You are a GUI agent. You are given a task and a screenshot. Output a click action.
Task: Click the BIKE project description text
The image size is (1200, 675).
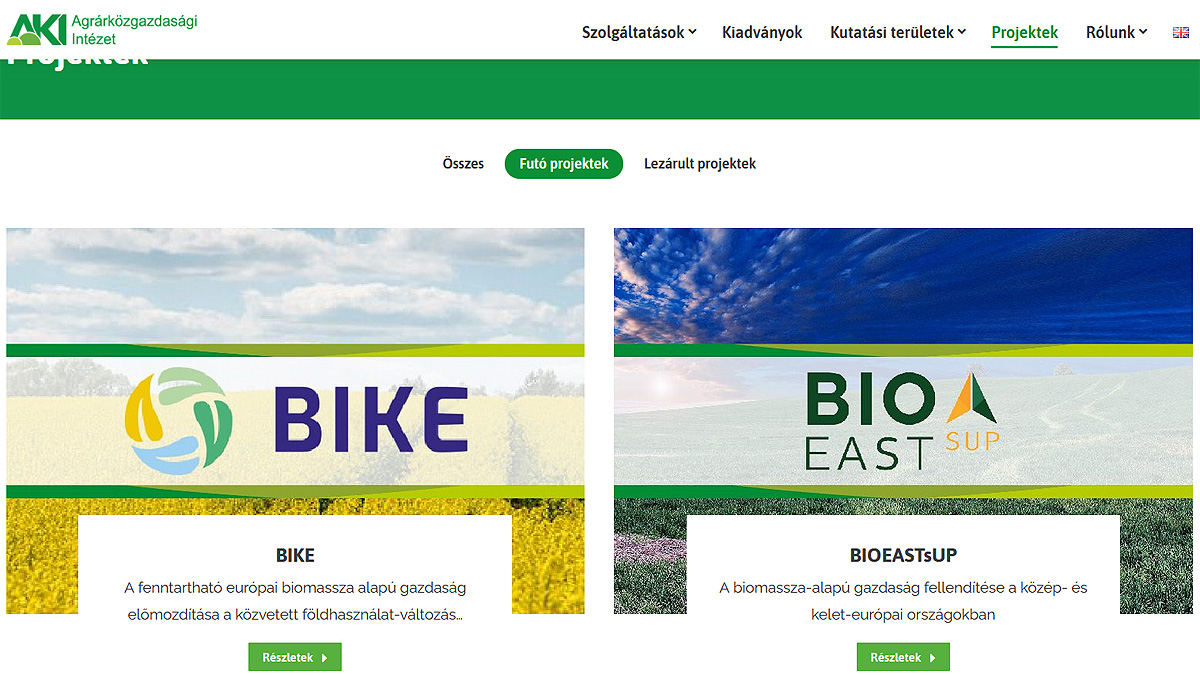coord(295,601)
